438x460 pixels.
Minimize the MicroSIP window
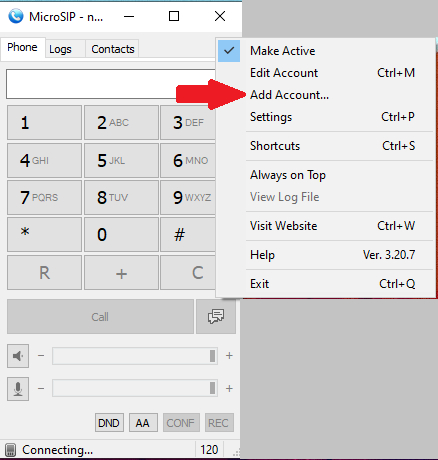point(129,16)
